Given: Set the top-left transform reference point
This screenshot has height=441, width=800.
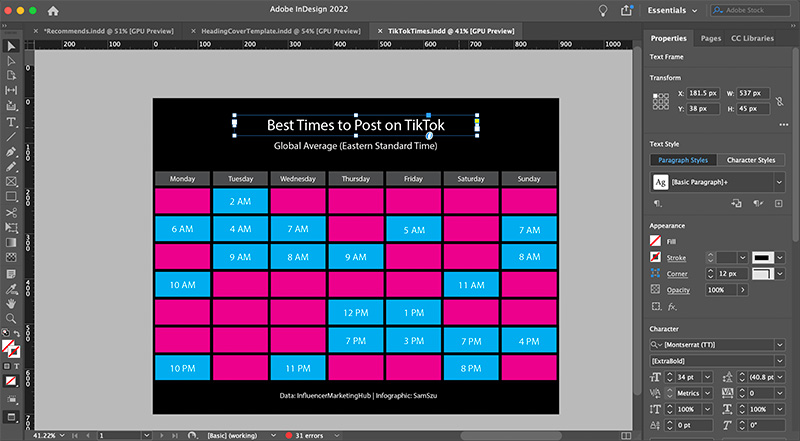Looking at the screenshot, I should tap(655, 95).
